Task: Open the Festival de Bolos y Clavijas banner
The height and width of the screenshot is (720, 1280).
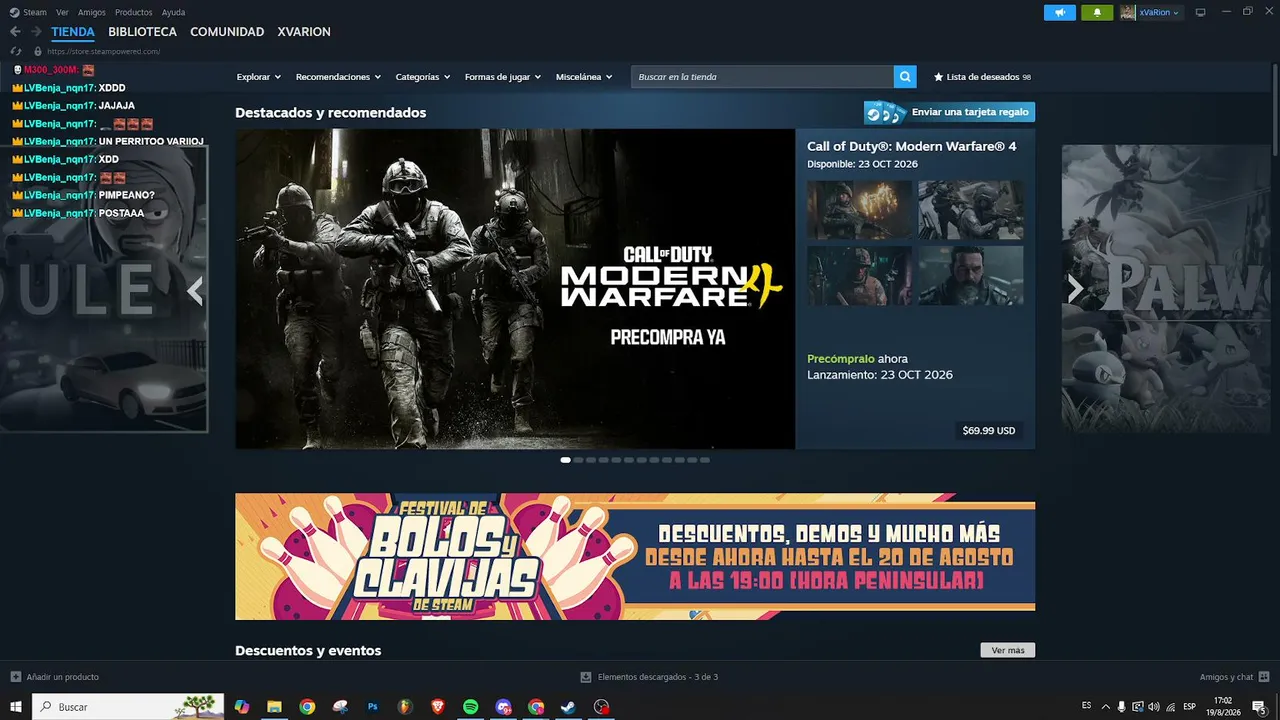Action: tap(635, 556)
